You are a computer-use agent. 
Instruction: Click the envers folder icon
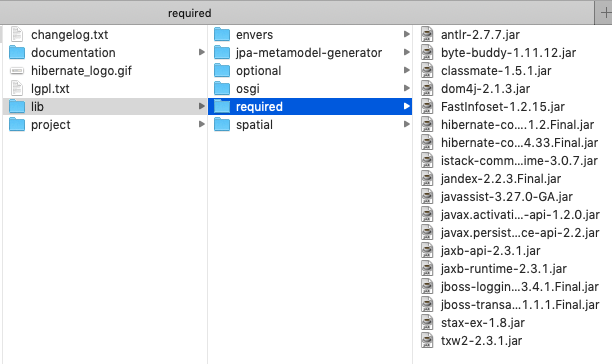click(x=222, y=34)
